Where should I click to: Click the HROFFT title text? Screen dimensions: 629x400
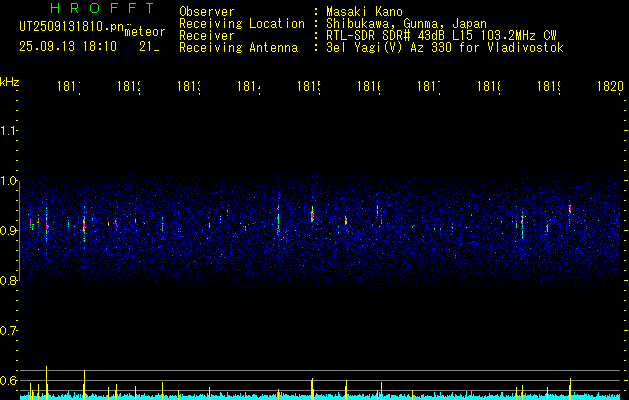click(103, 8)
